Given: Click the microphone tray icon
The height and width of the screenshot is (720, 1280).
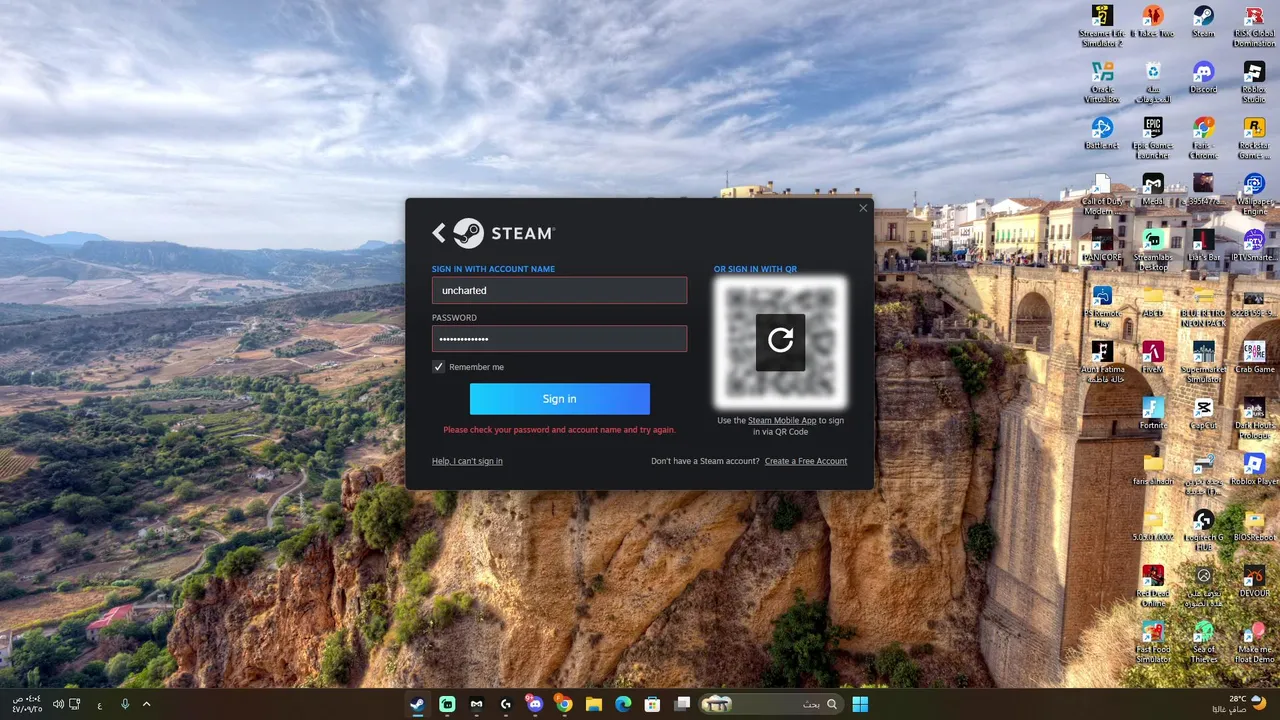Looking at the screenshot, I should click(125, 704).
